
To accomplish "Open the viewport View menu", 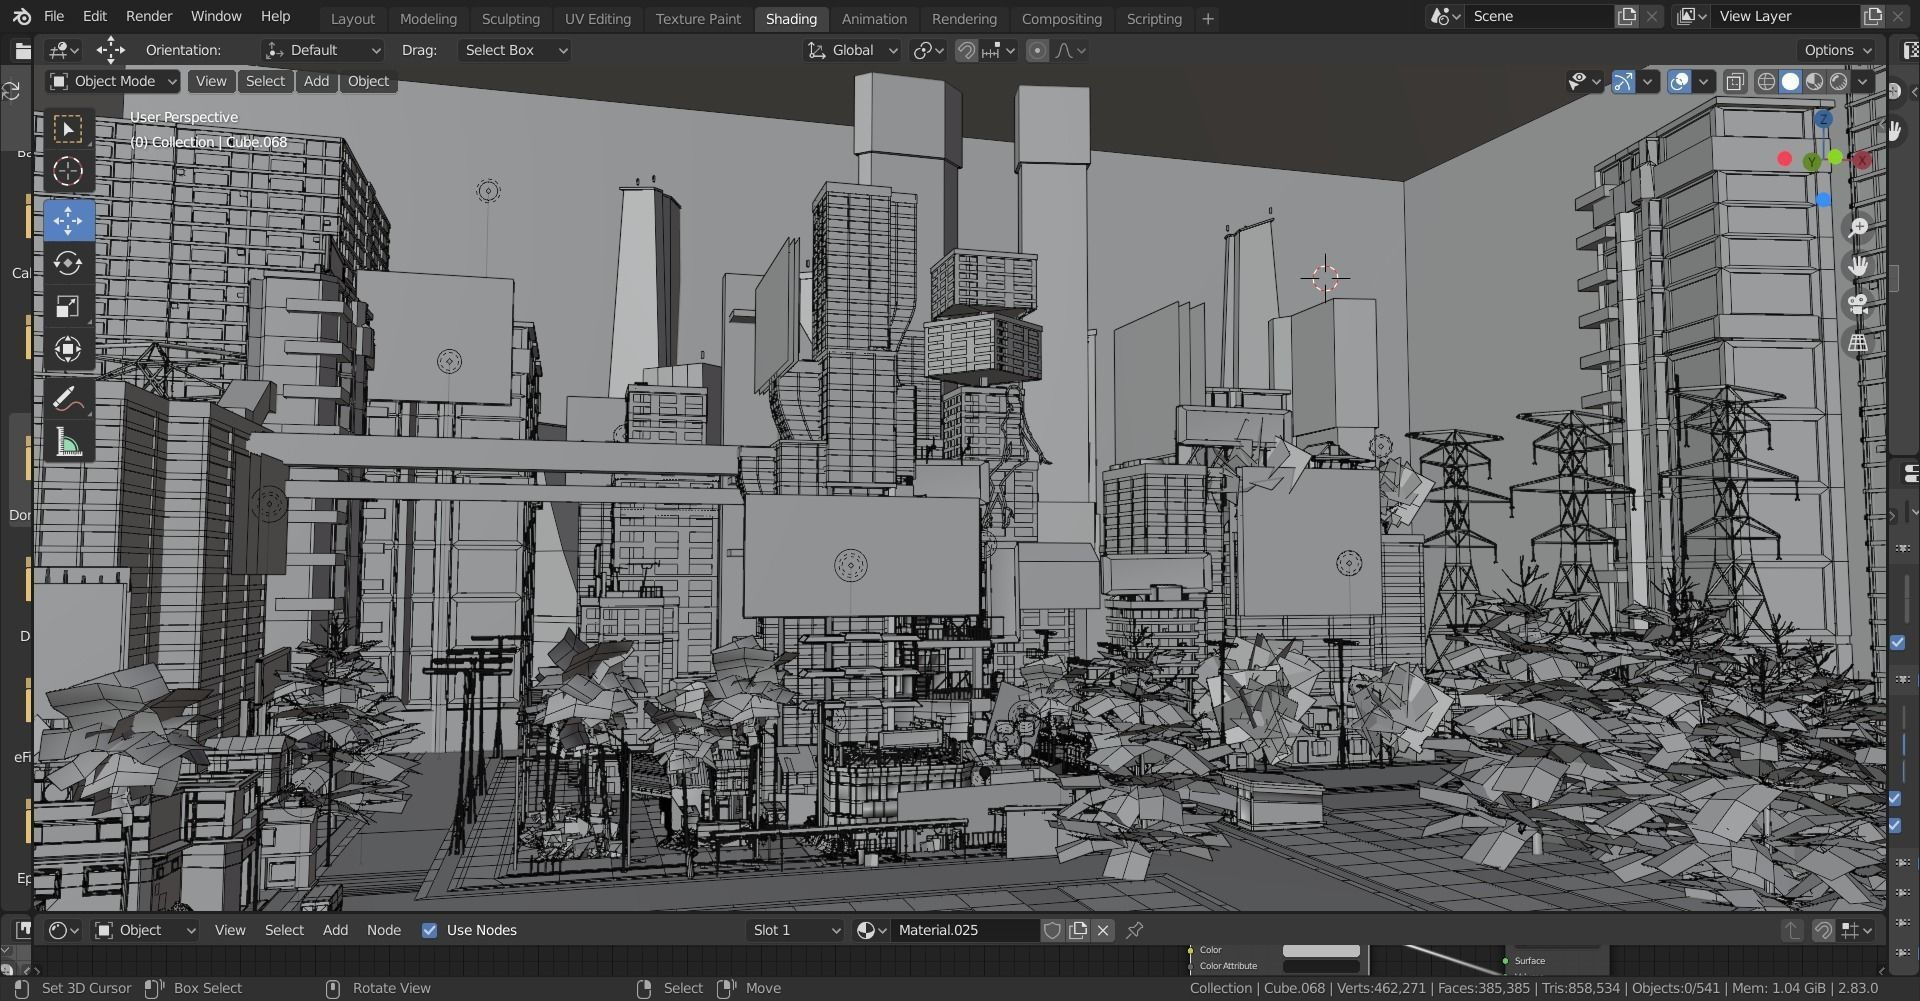I will [211, 82].
